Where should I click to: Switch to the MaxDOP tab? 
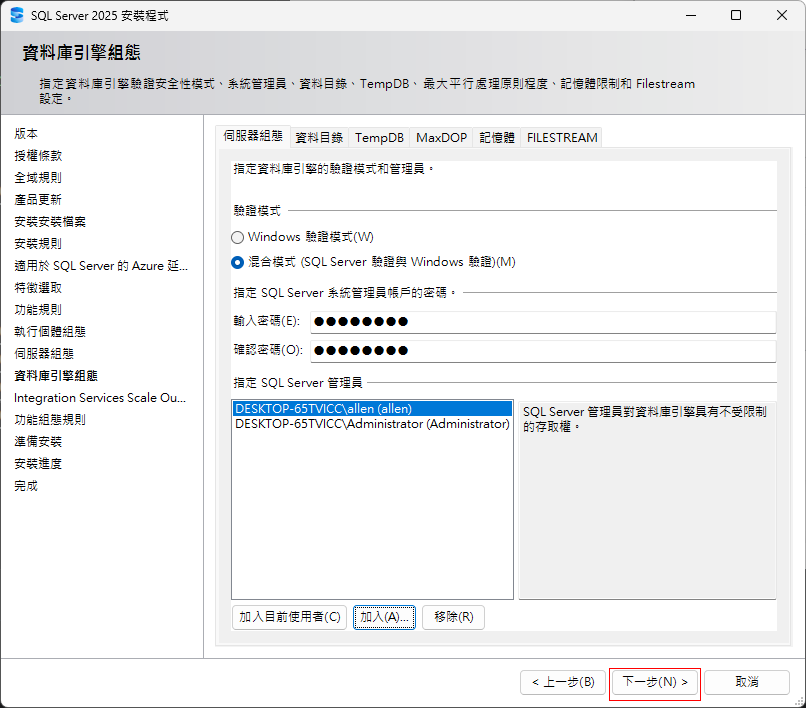click(x=442, y=138)
